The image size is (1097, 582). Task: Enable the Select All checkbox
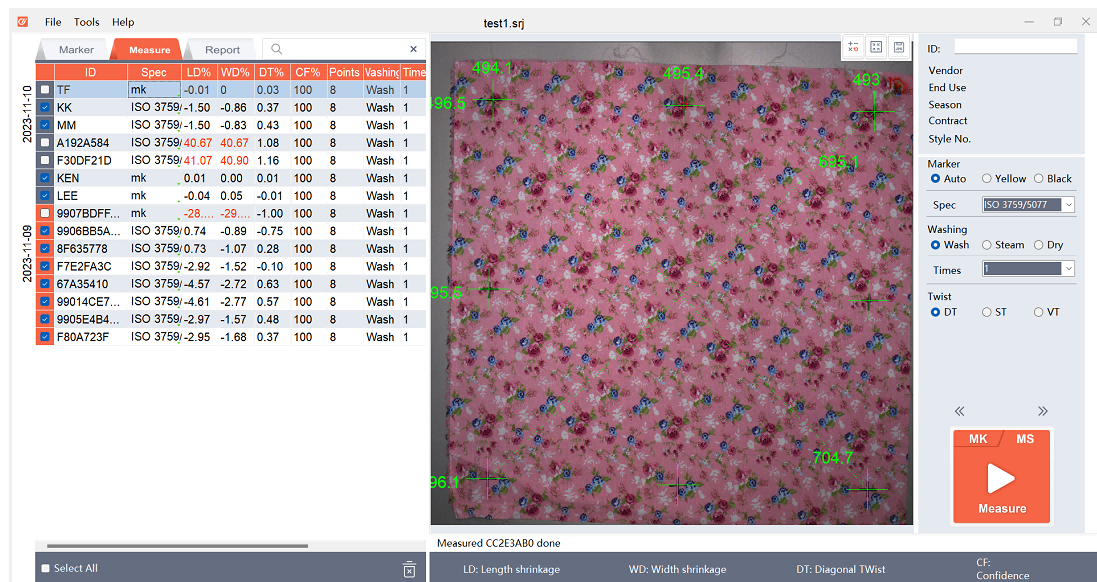tap(45, 568)
